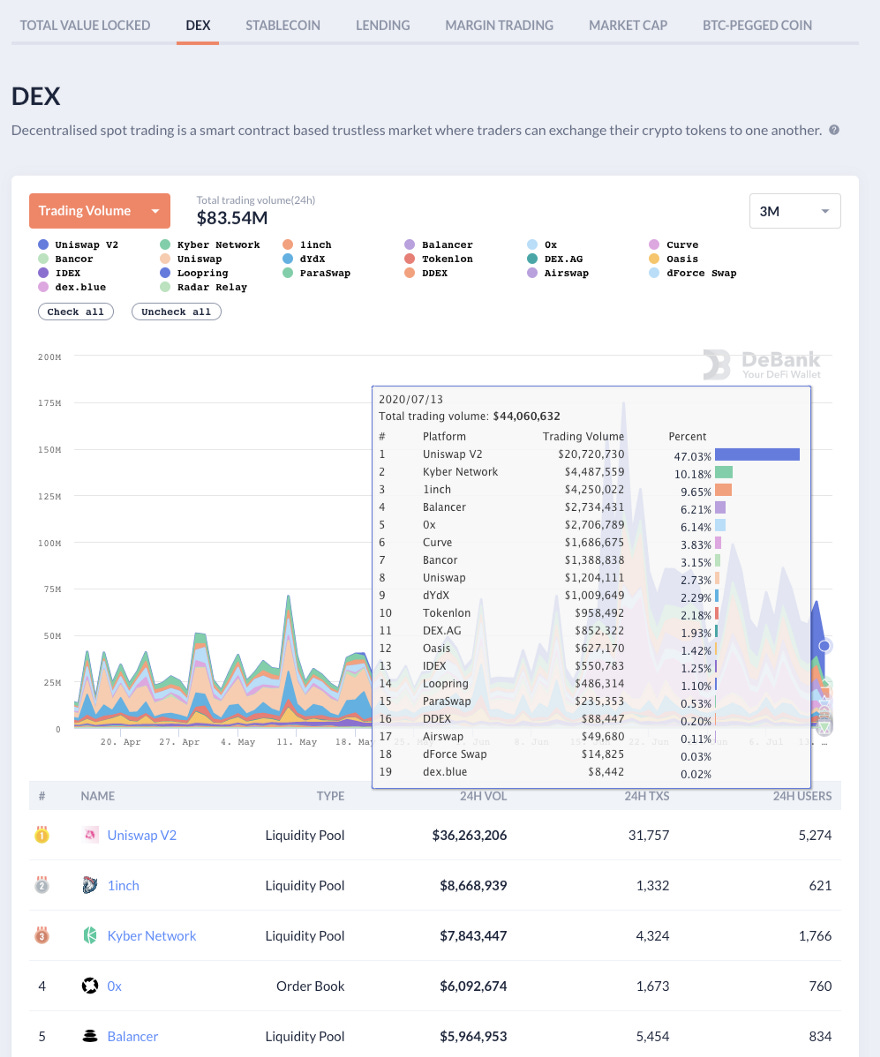Toggle Loopring legend series
Screen dimensions: 880x1057
tap(194, 273)
